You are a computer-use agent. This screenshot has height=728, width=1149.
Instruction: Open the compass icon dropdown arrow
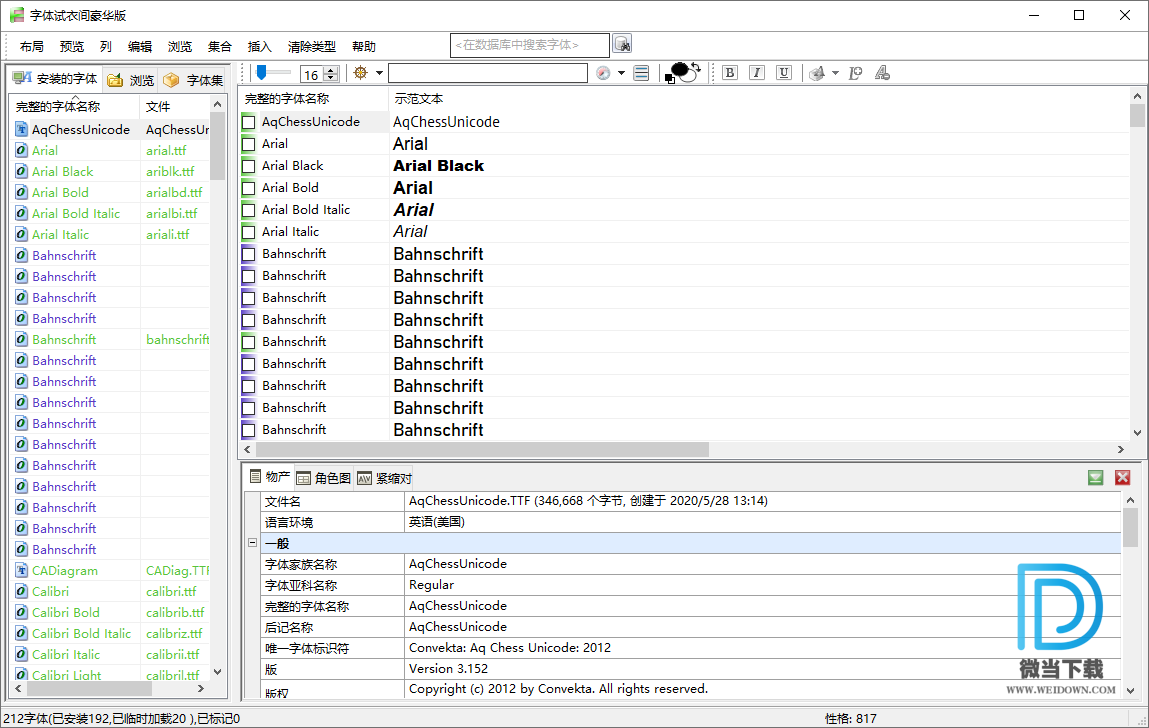coord(621,73)
